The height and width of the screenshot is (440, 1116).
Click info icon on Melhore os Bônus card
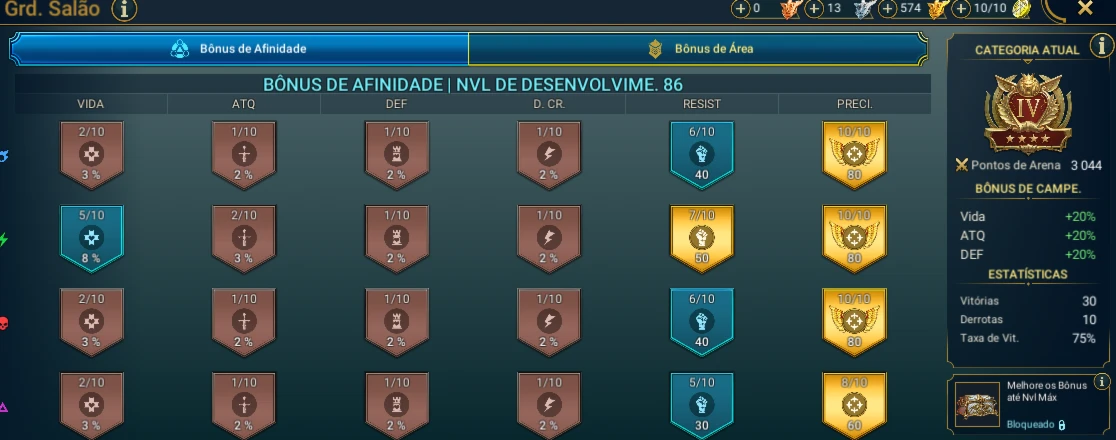(x=1102, y=381)
